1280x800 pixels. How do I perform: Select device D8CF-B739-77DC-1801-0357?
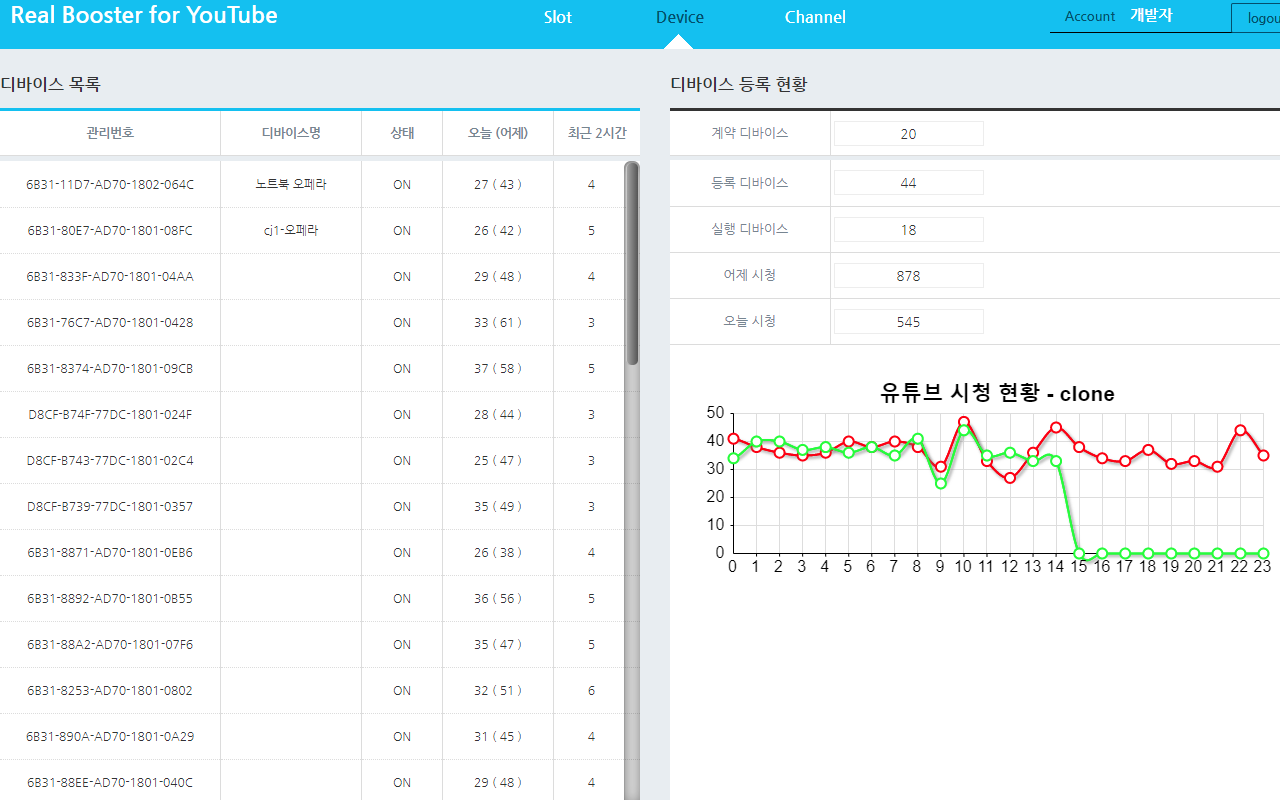pos(110,507)
